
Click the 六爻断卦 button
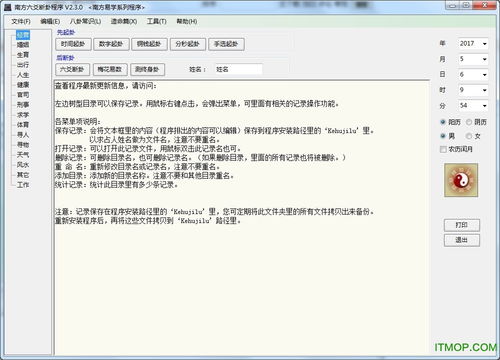(72, 69)
